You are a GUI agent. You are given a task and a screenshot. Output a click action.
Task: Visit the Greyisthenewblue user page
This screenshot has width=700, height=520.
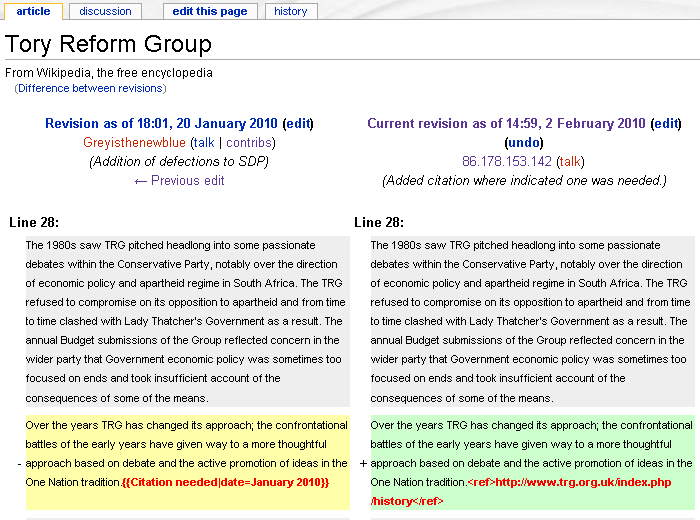point(135,143)
